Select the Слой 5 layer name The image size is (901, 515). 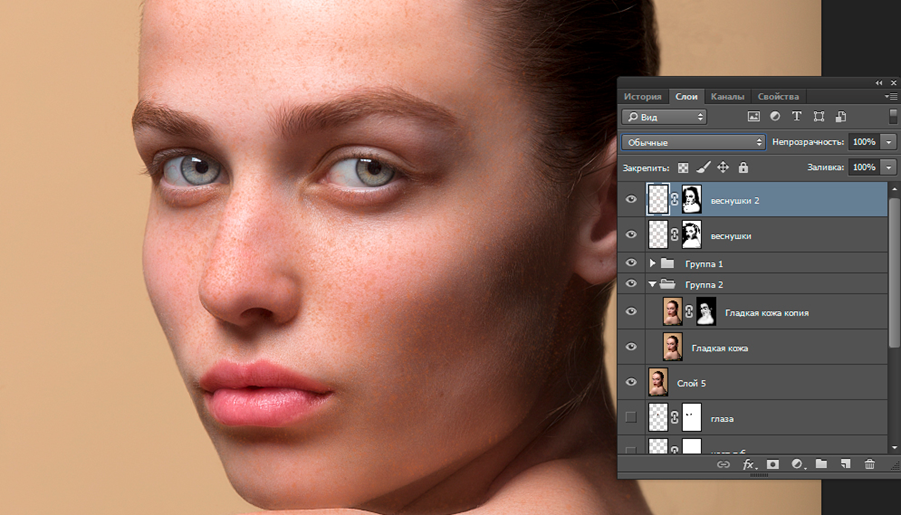691,383
